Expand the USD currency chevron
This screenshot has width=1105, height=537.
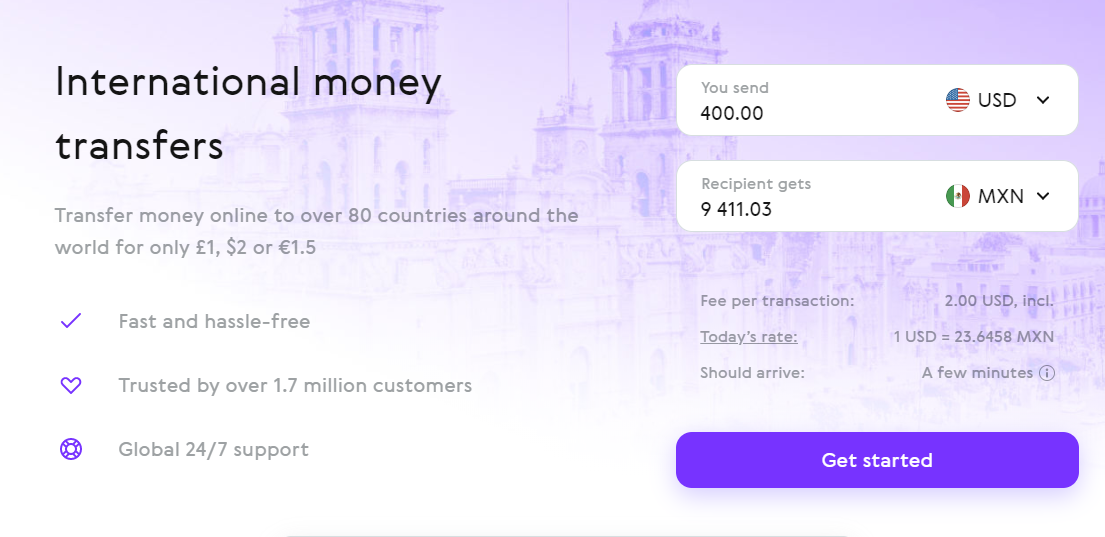point(1044,100)
